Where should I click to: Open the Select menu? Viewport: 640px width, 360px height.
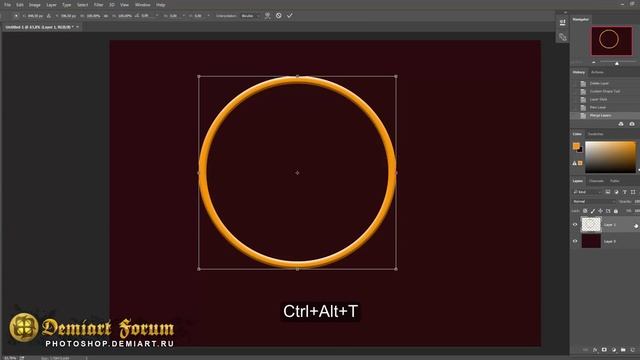click(82, 5)
